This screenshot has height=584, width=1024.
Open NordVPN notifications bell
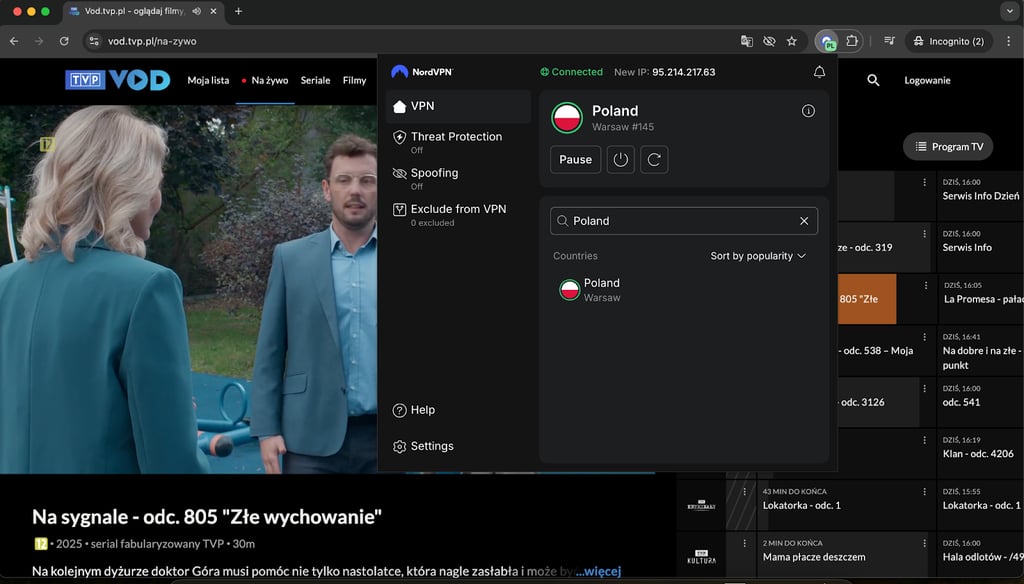819,72
